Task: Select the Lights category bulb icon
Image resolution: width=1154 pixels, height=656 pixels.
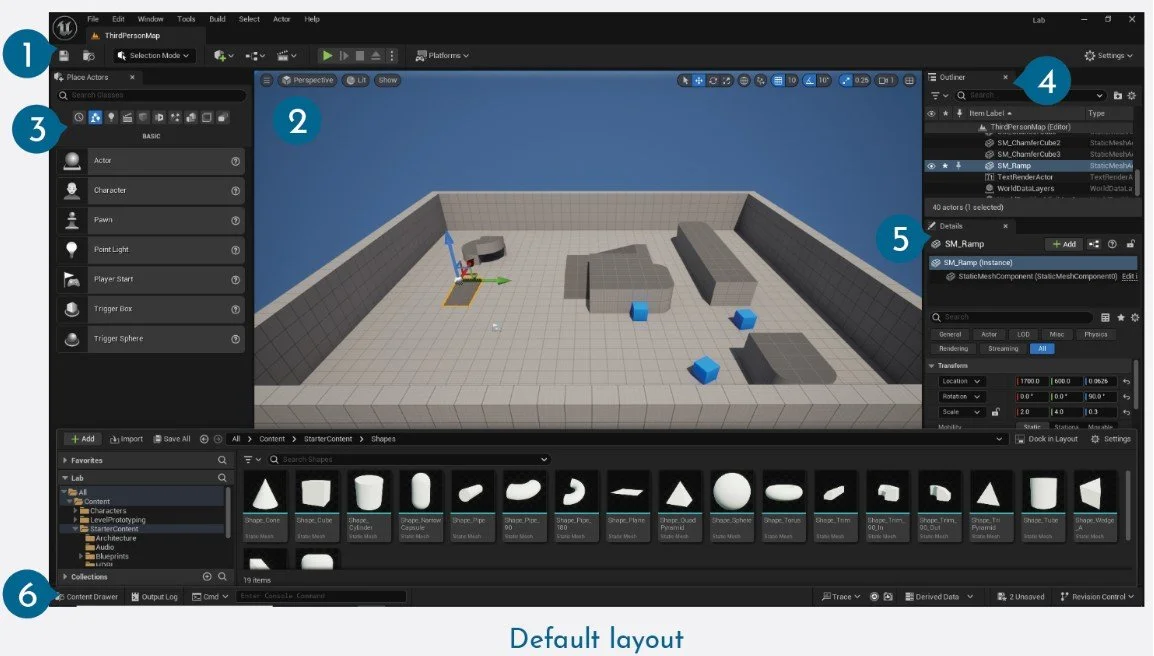Action: 111,117
